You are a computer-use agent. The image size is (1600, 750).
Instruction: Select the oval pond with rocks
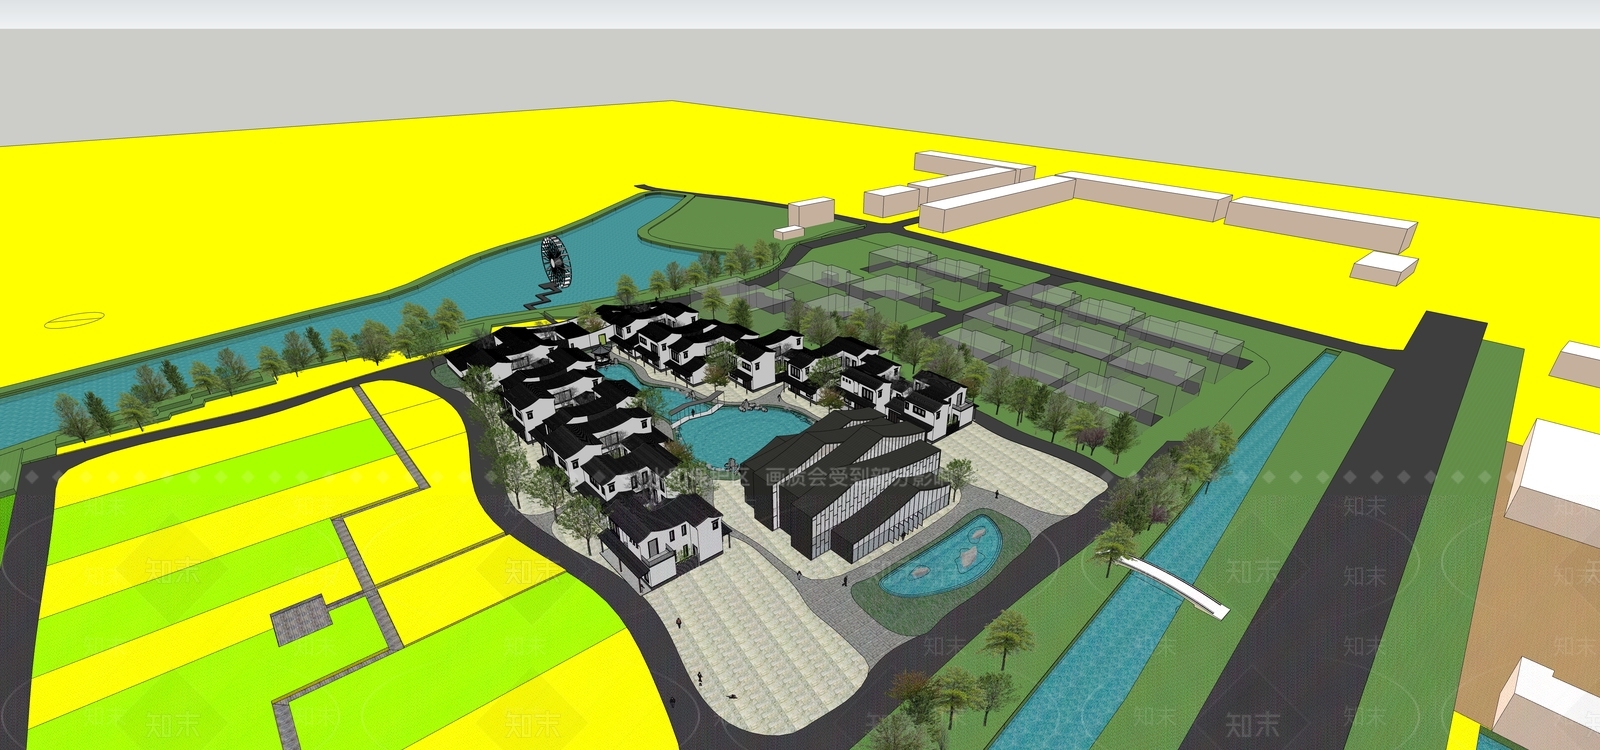click(941, 556)
